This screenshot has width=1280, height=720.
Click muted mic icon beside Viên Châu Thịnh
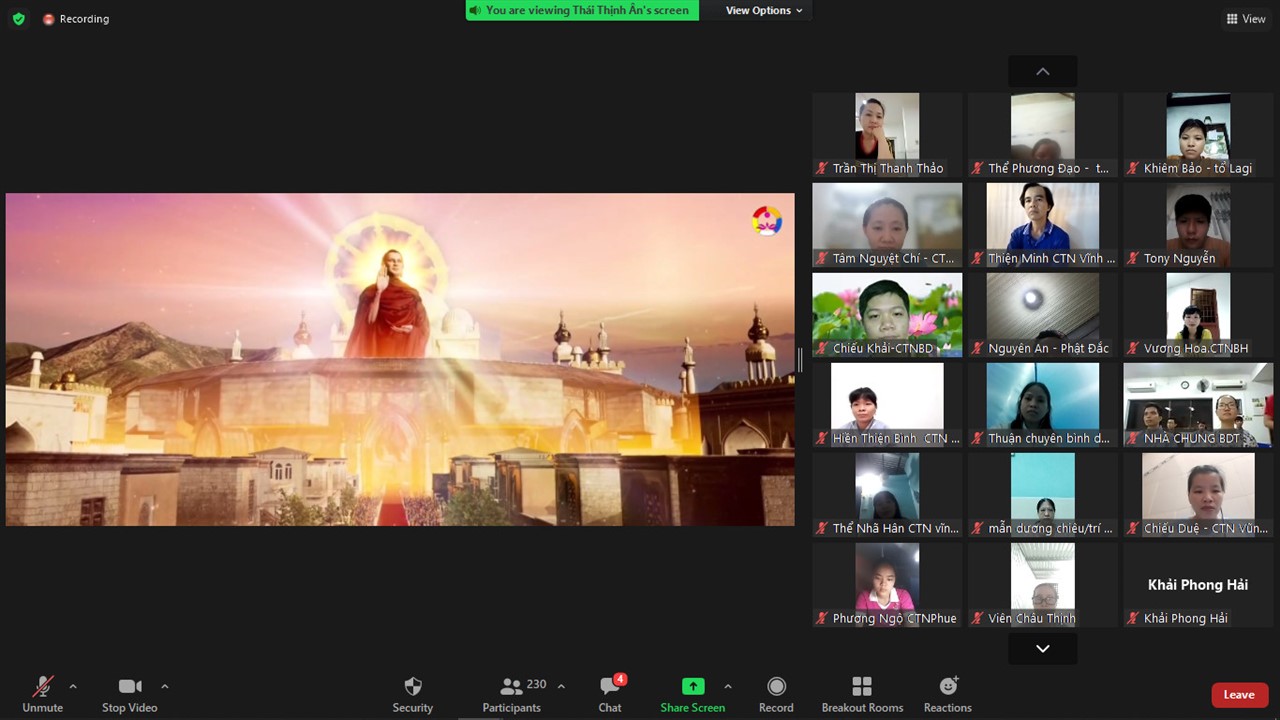978,618
